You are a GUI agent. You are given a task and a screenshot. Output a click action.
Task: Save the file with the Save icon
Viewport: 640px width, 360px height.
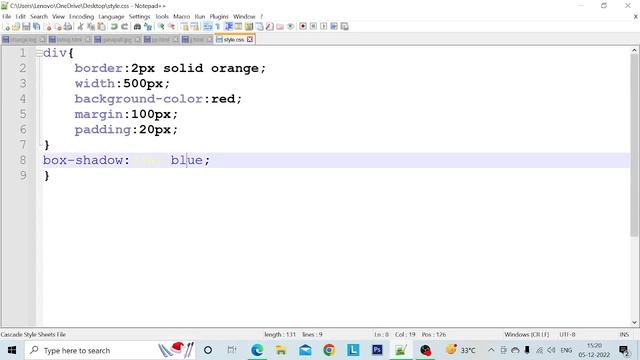[x=26, y=27]
